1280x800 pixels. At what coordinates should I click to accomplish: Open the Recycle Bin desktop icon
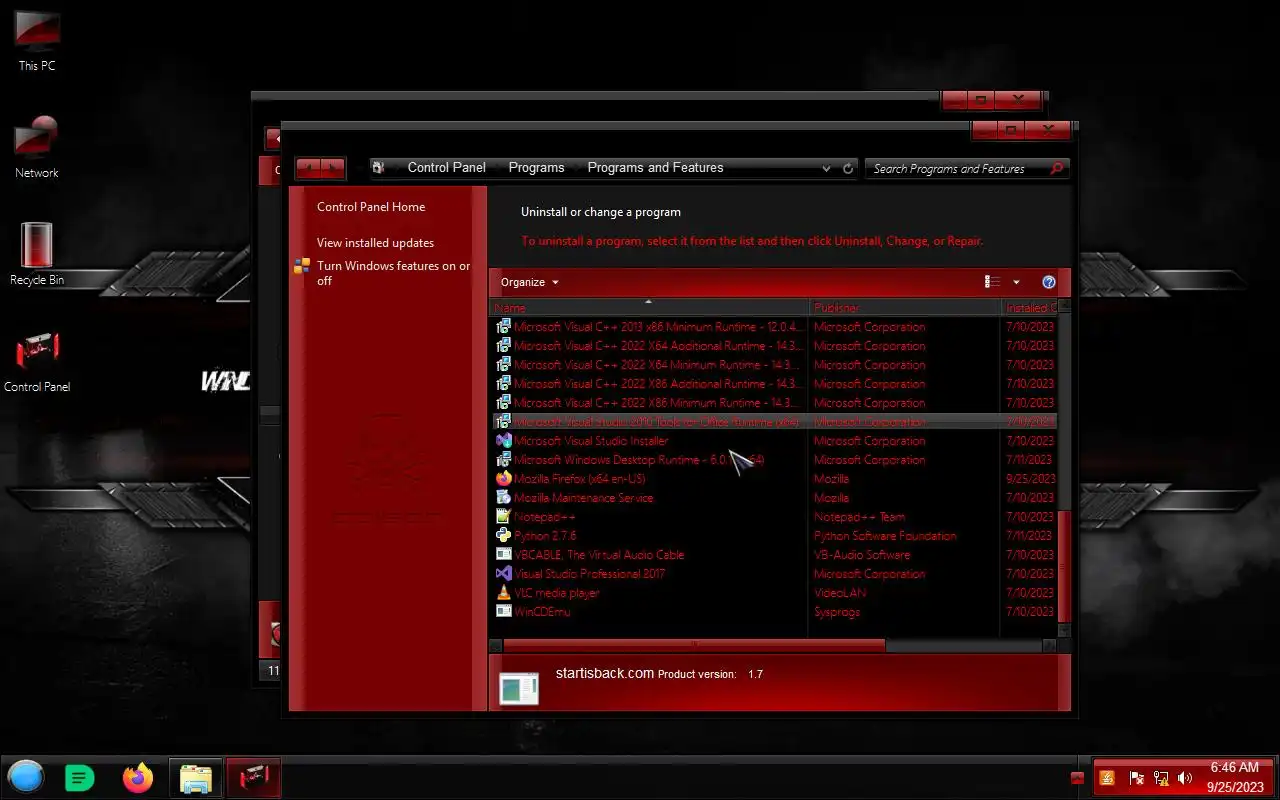tap(37, 254)
